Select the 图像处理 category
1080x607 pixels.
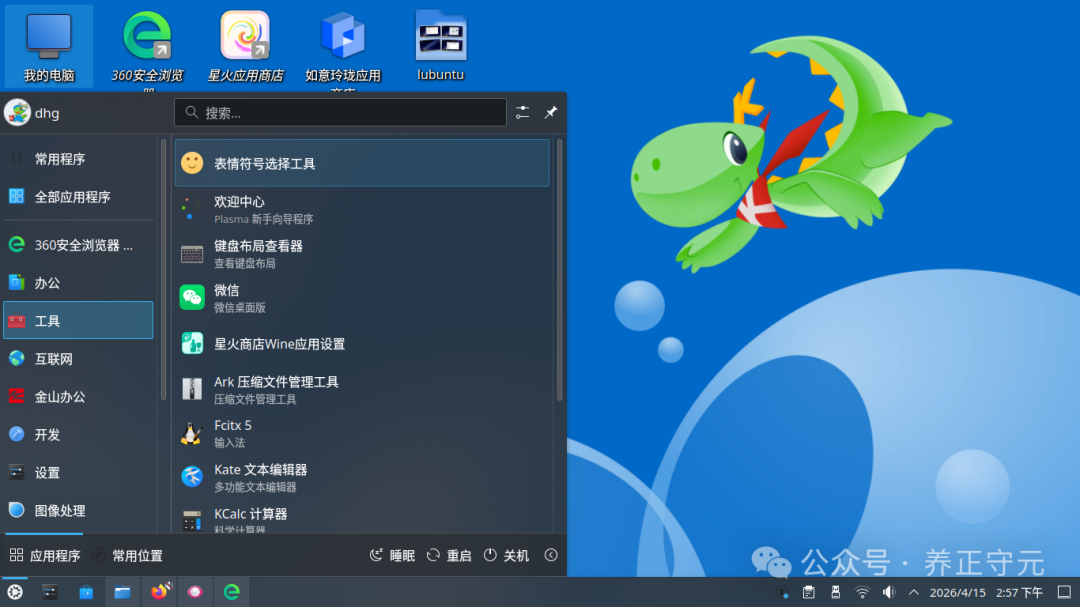click(x=78, y=511)
